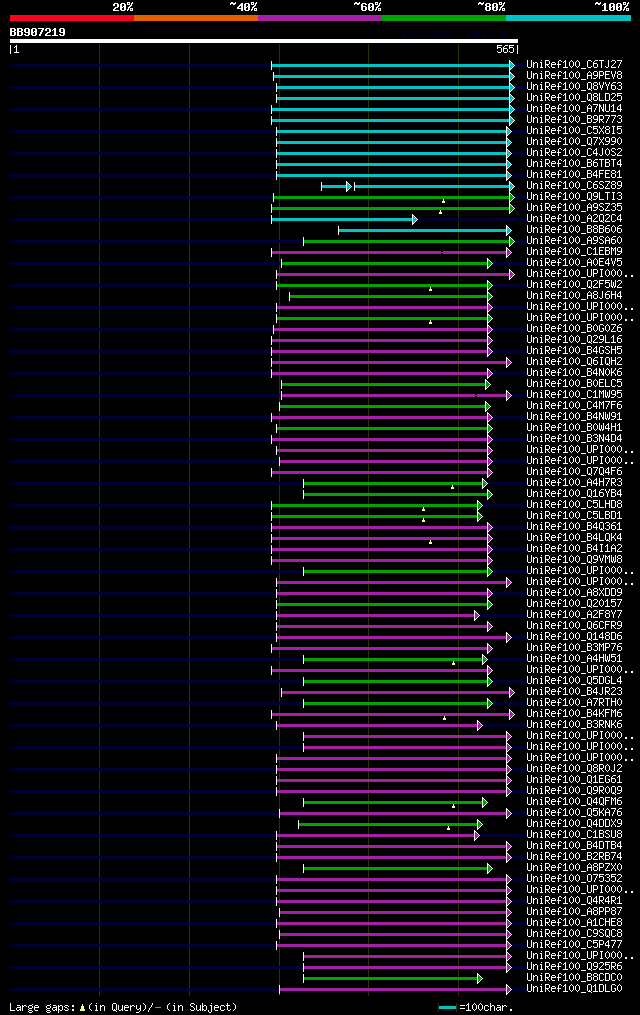This screenshot has height=1015, width=640.
Task: Select the UniRef100_C1BSU8 label
Action: pyautogui.click(x=574, y=835)
